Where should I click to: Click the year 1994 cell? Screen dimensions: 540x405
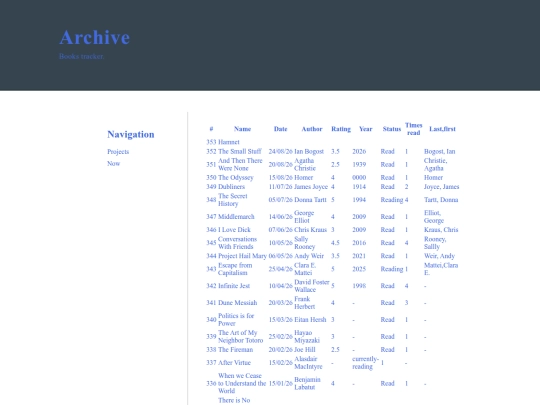(x=359, y=200)
